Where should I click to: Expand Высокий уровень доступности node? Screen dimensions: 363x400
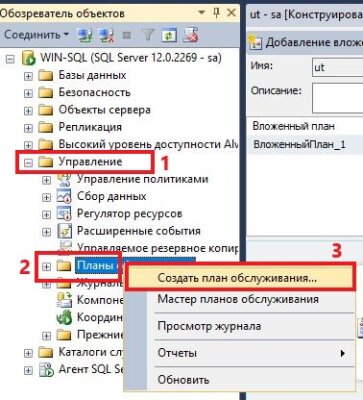(x=28, y=146)
